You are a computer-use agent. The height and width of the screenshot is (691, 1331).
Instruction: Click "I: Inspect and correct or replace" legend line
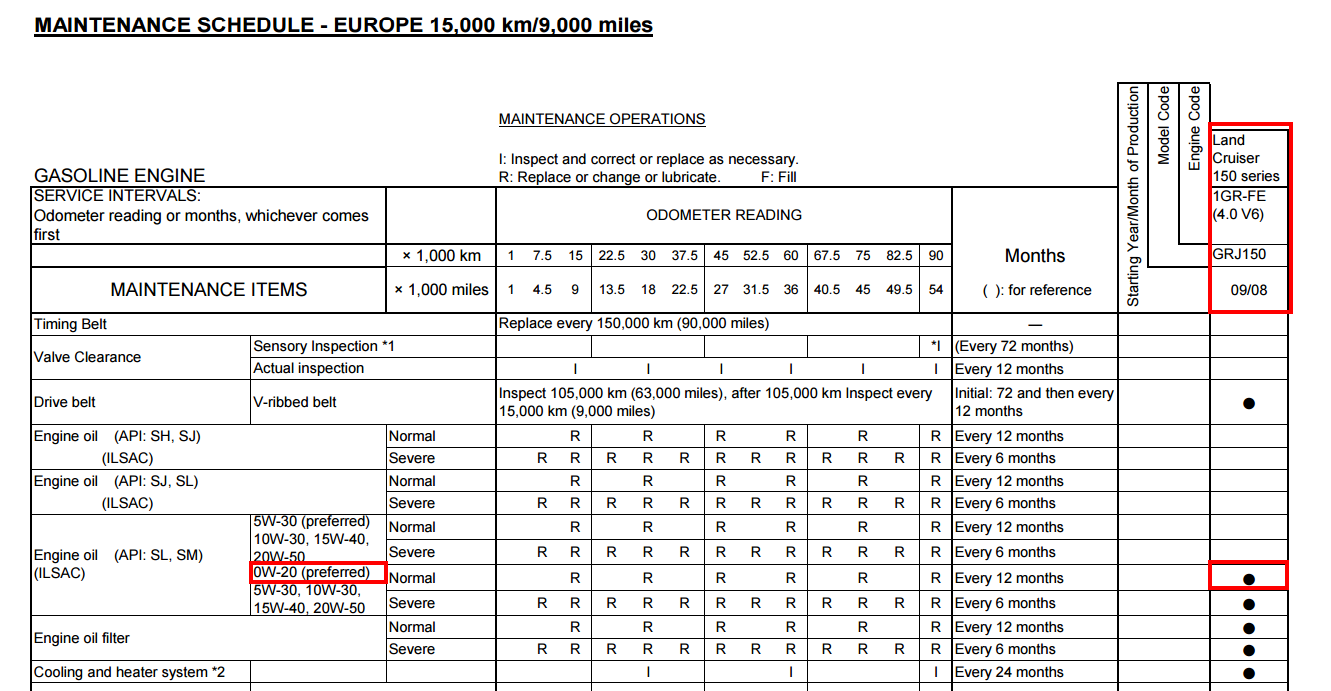(648, 159)
